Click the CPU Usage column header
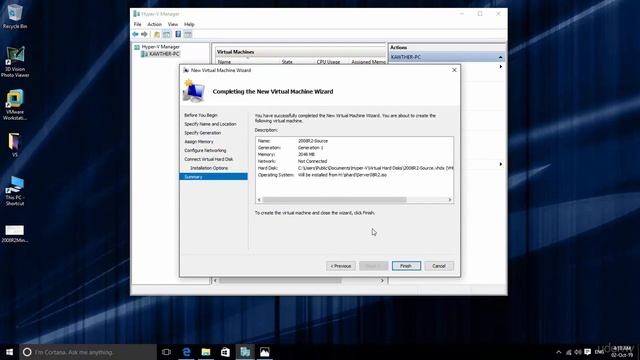Screen dimensions: 640x360 pyautogui.click(x=329, y=62)
